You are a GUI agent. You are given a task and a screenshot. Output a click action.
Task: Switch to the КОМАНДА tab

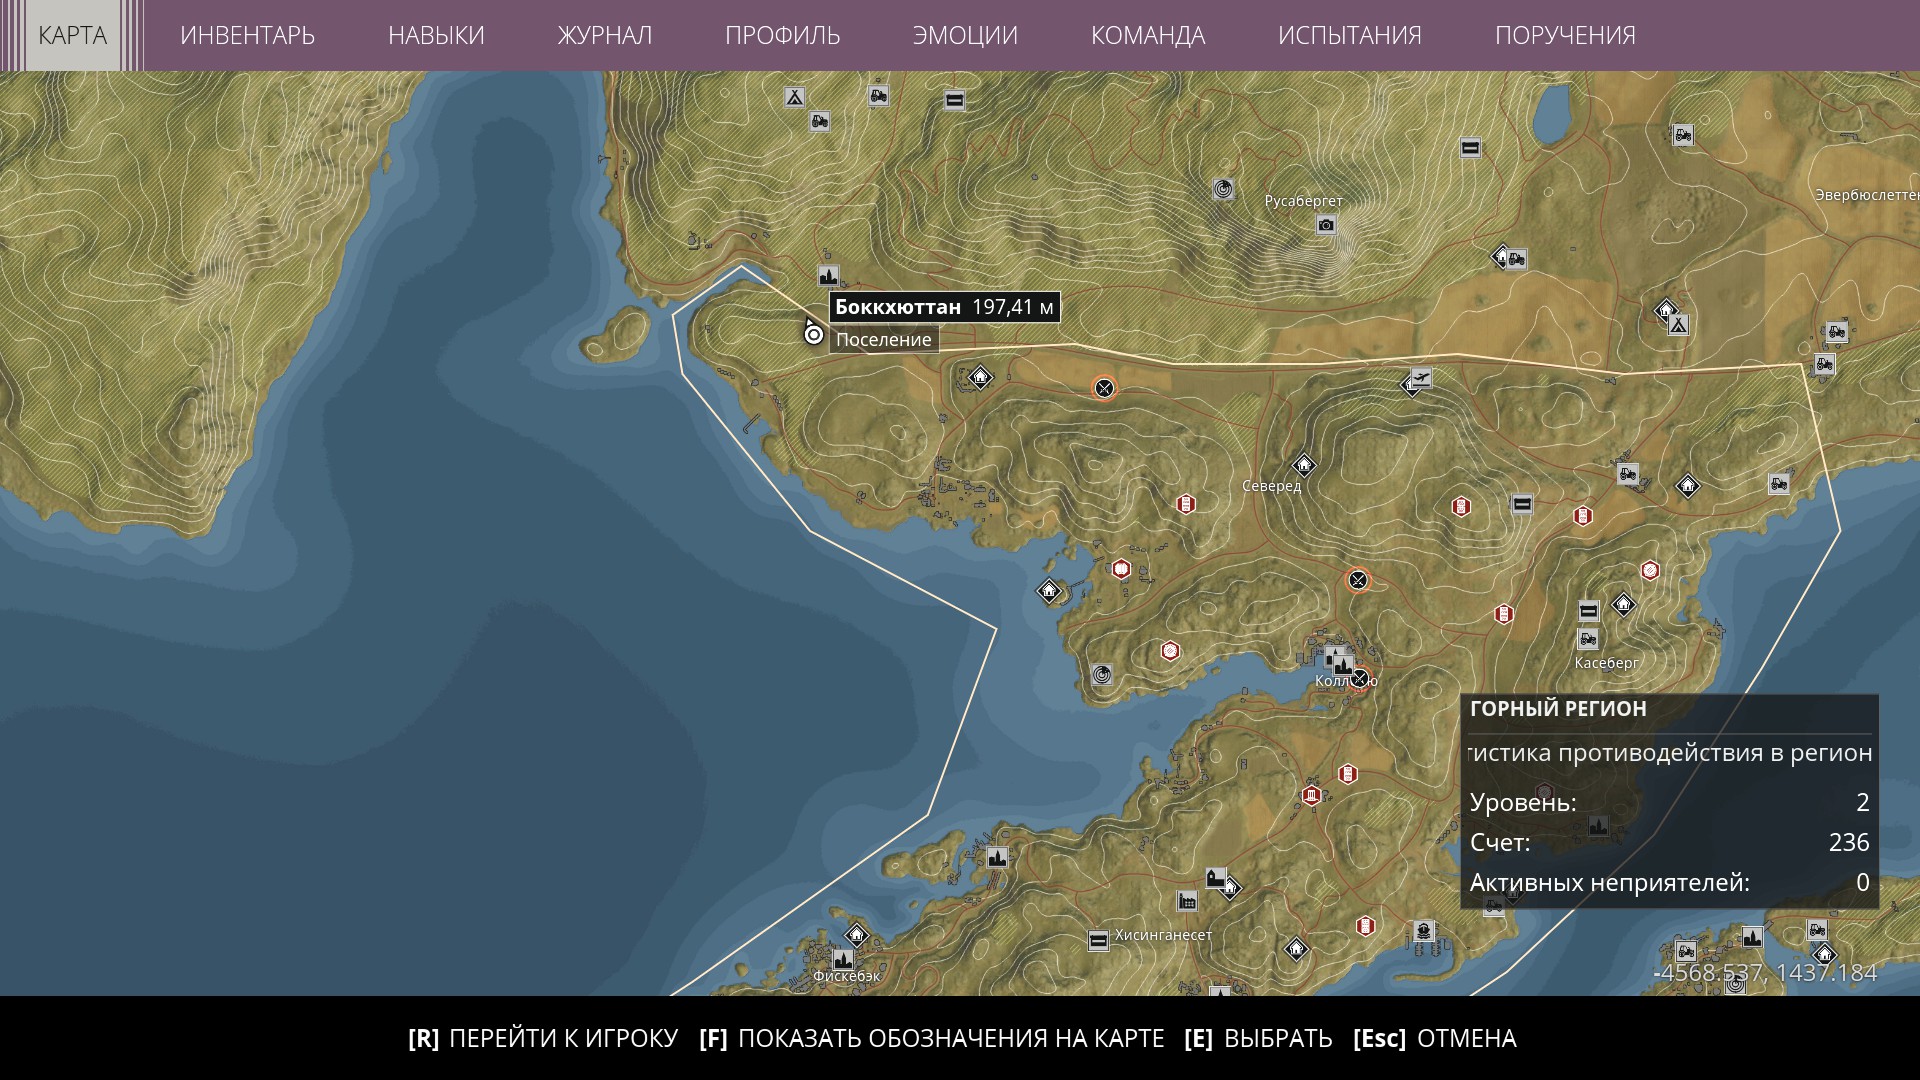pos(1148,35)
